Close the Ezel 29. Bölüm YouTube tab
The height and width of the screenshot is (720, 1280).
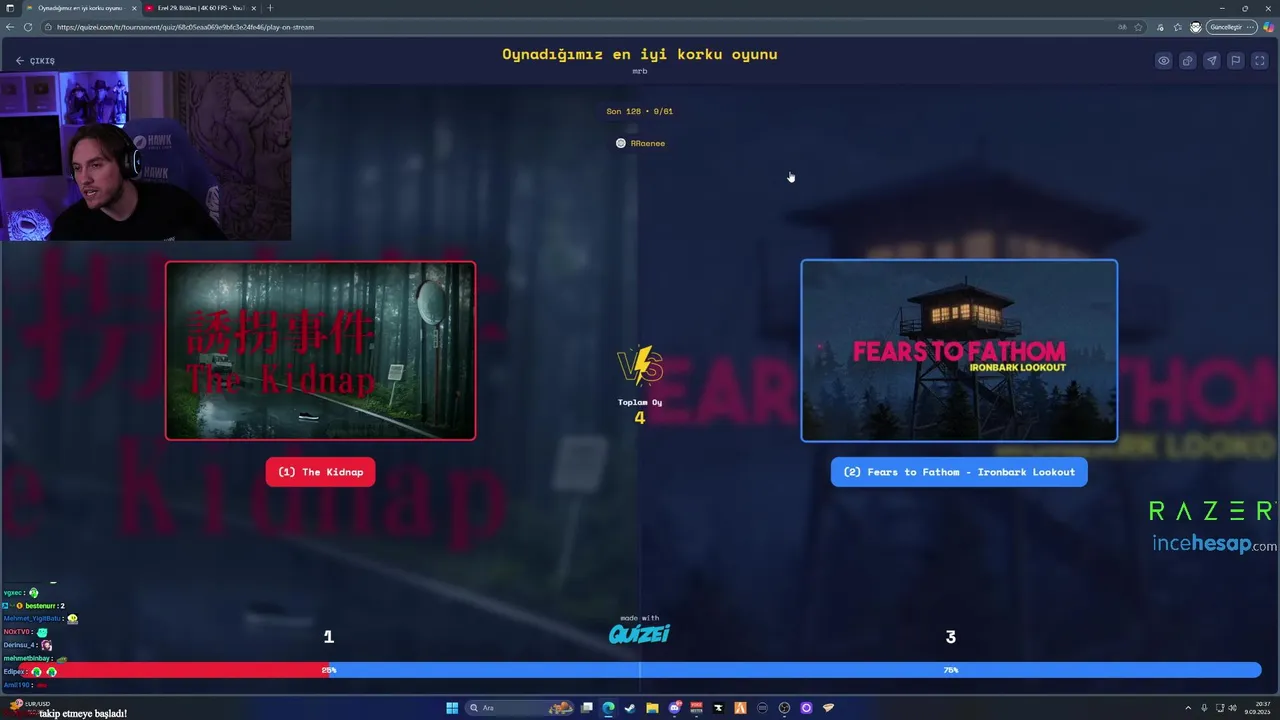[253, 8]
